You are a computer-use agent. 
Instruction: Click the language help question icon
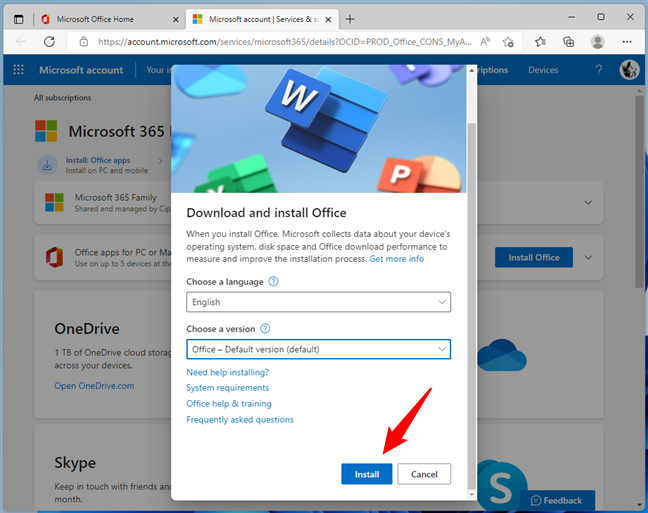[274, 282]
